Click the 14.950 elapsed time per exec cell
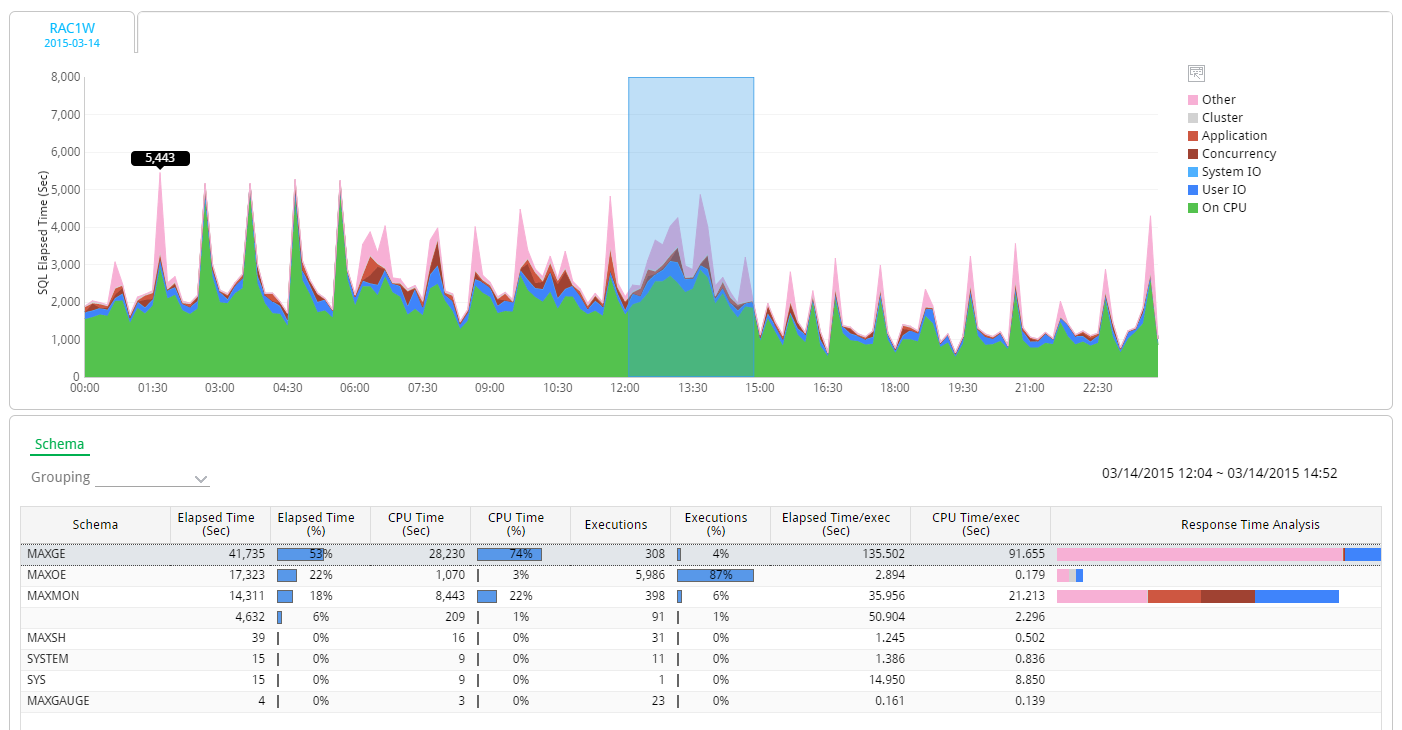The height and width of the screenshot is (730, 1402). 841,680
